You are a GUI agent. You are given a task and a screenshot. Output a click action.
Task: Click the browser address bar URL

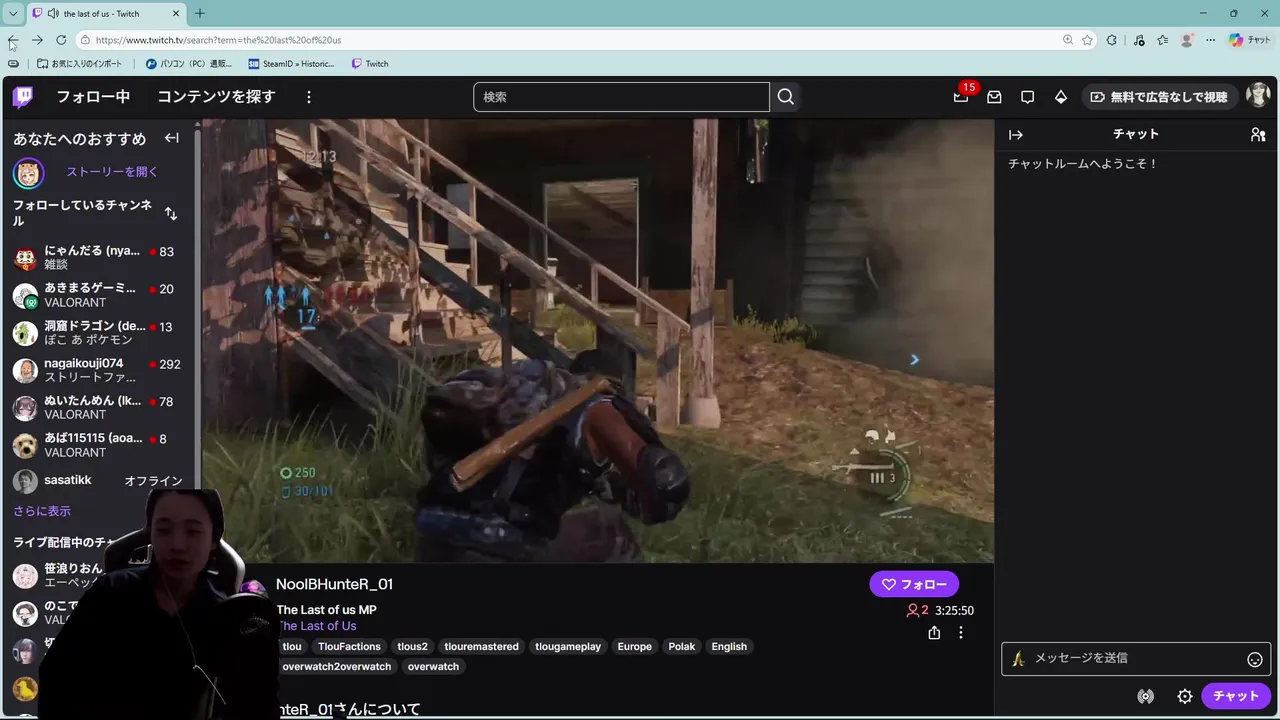point(218,40)
